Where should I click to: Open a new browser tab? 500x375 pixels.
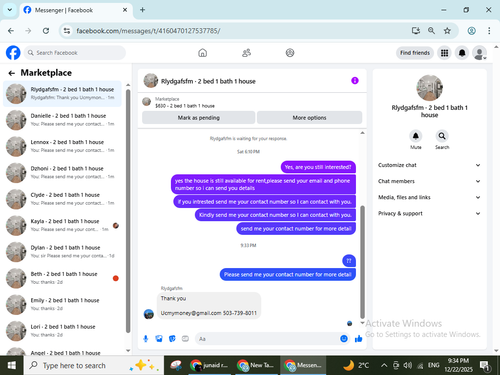(x=142, y=10)
